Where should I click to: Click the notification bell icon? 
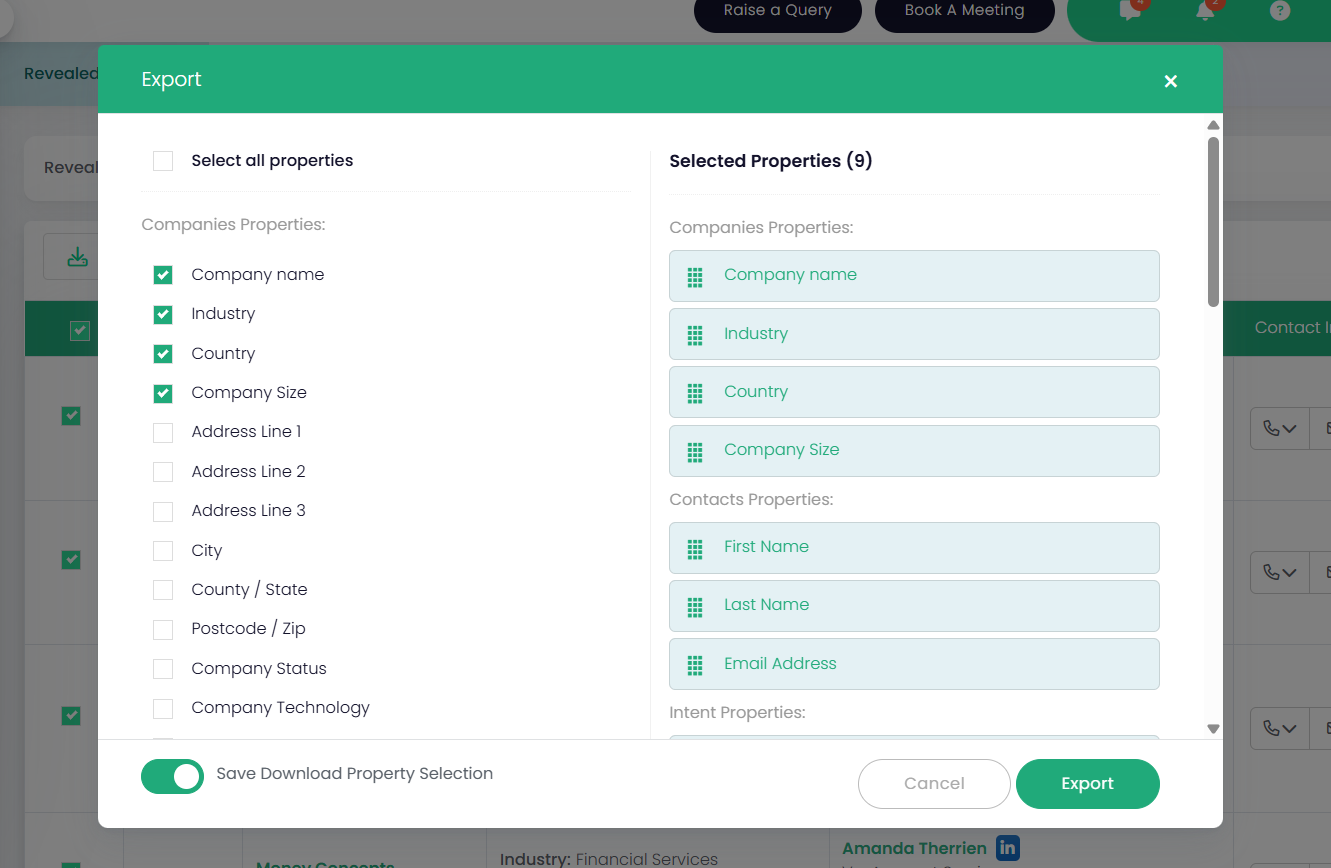pos(1206,11)
